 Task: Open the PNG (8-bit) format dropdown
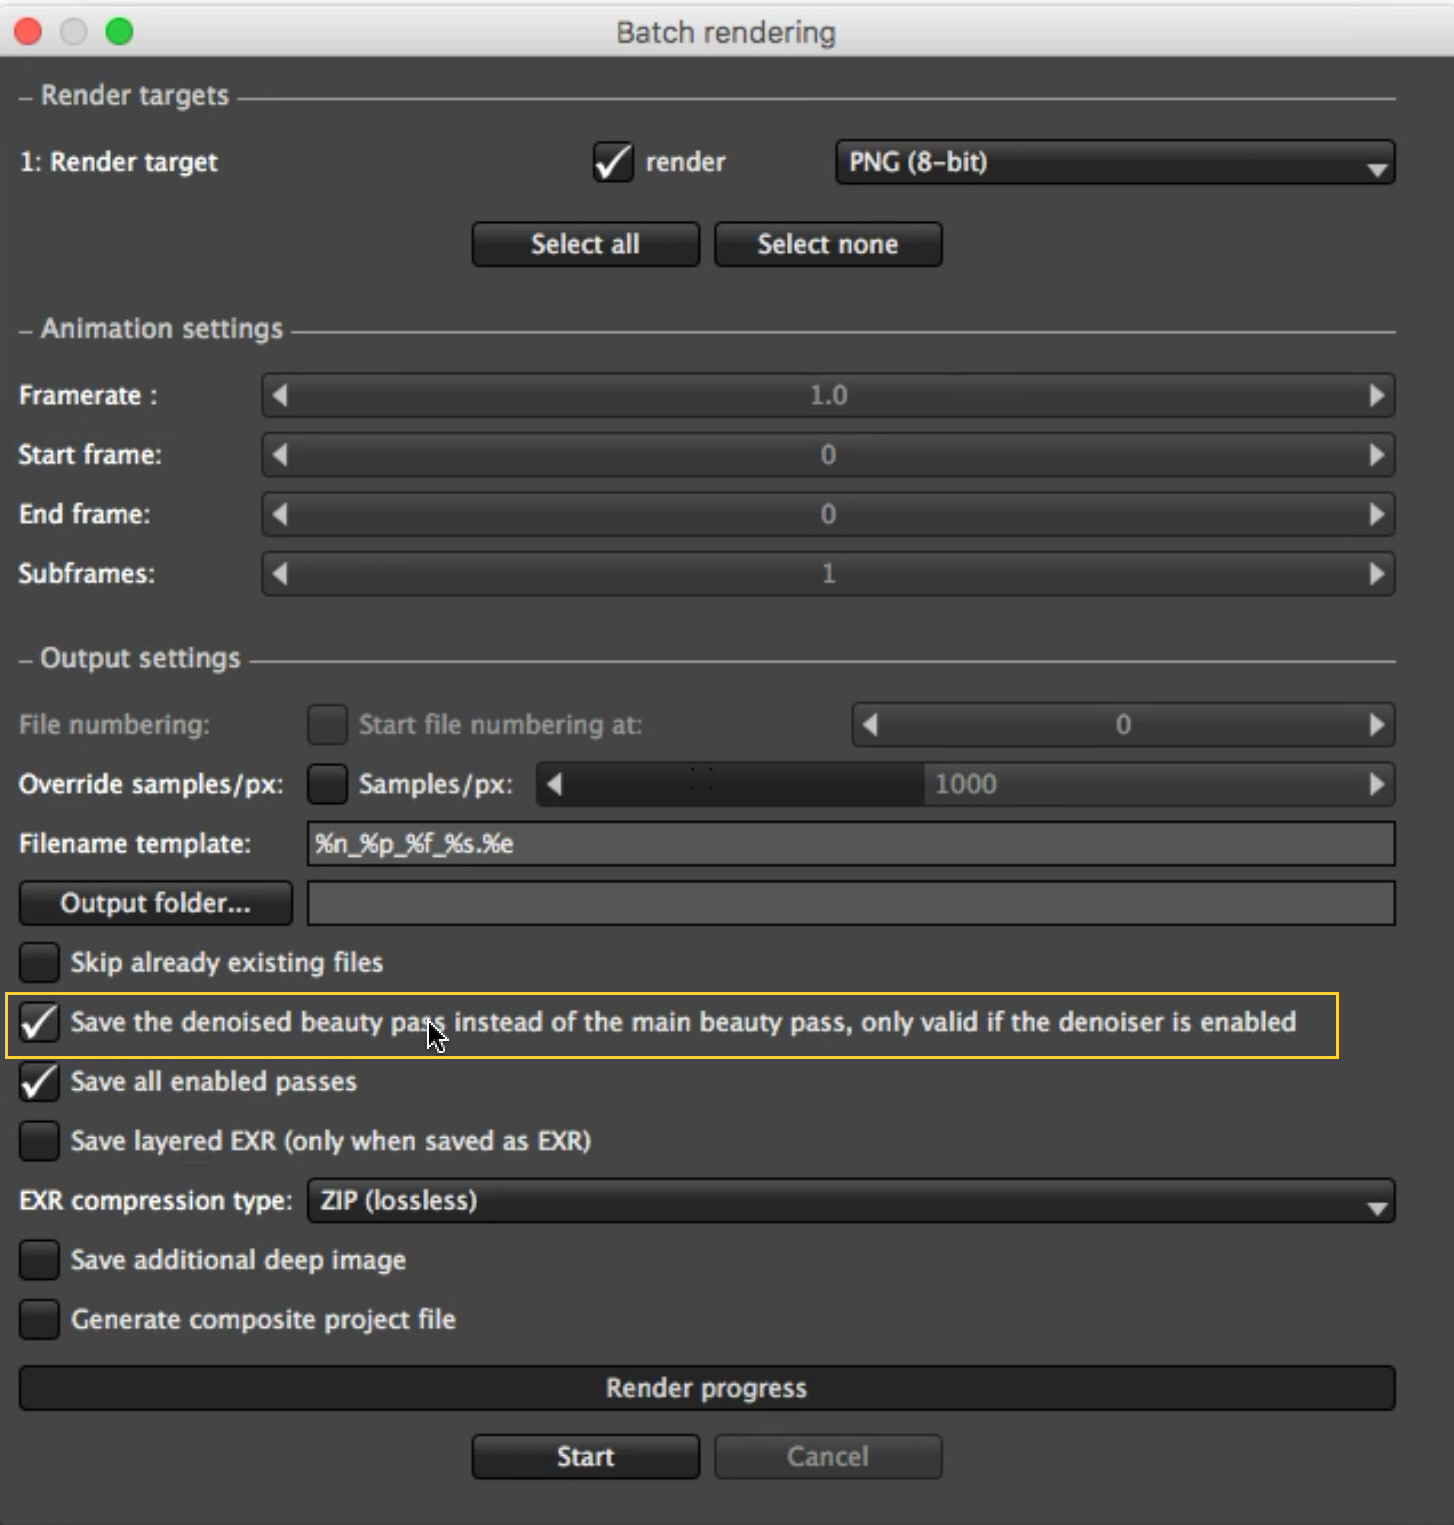(x=1115, y=162)
